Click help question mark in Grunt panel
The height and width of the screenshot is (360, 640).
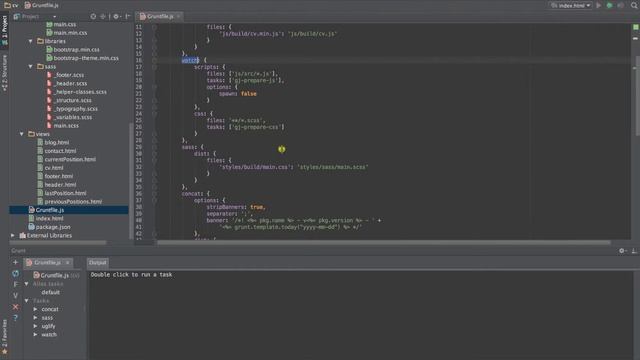click(x=16, y=318)
